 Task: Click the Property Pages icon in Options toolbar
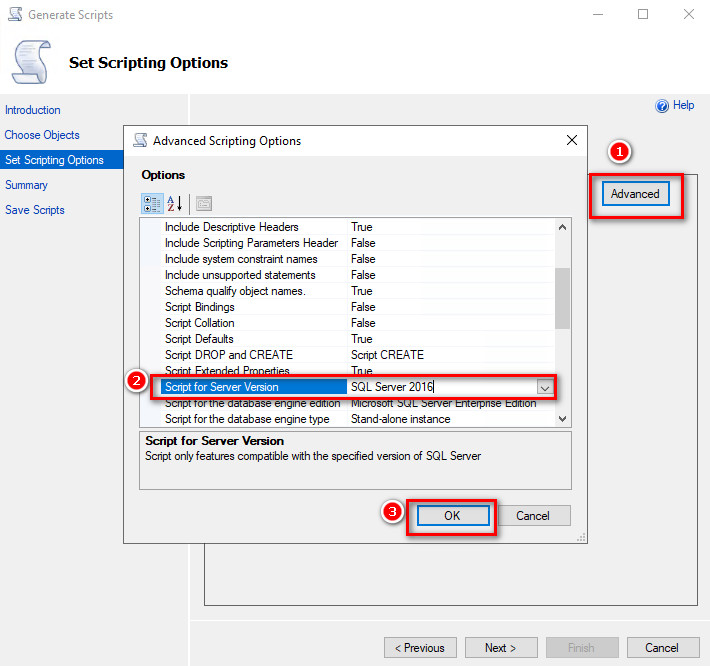[204, 204]
